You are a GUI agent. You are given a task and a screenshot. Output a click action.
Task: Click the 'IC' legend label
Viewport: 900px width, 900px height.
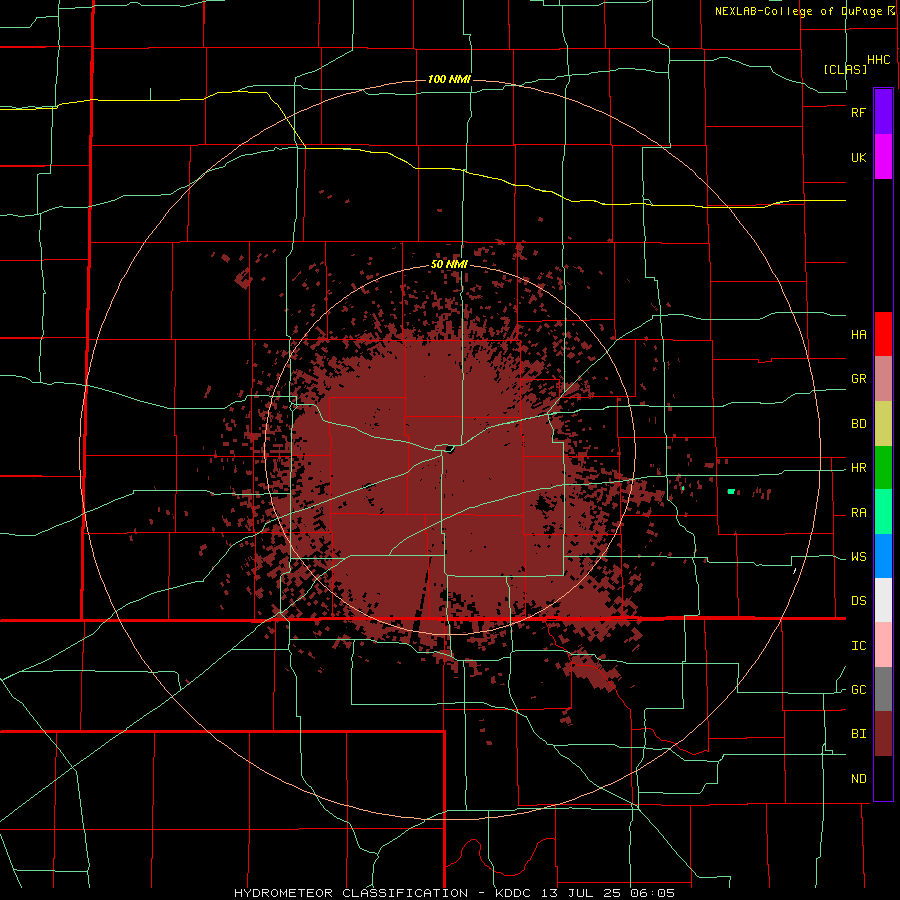858,646
